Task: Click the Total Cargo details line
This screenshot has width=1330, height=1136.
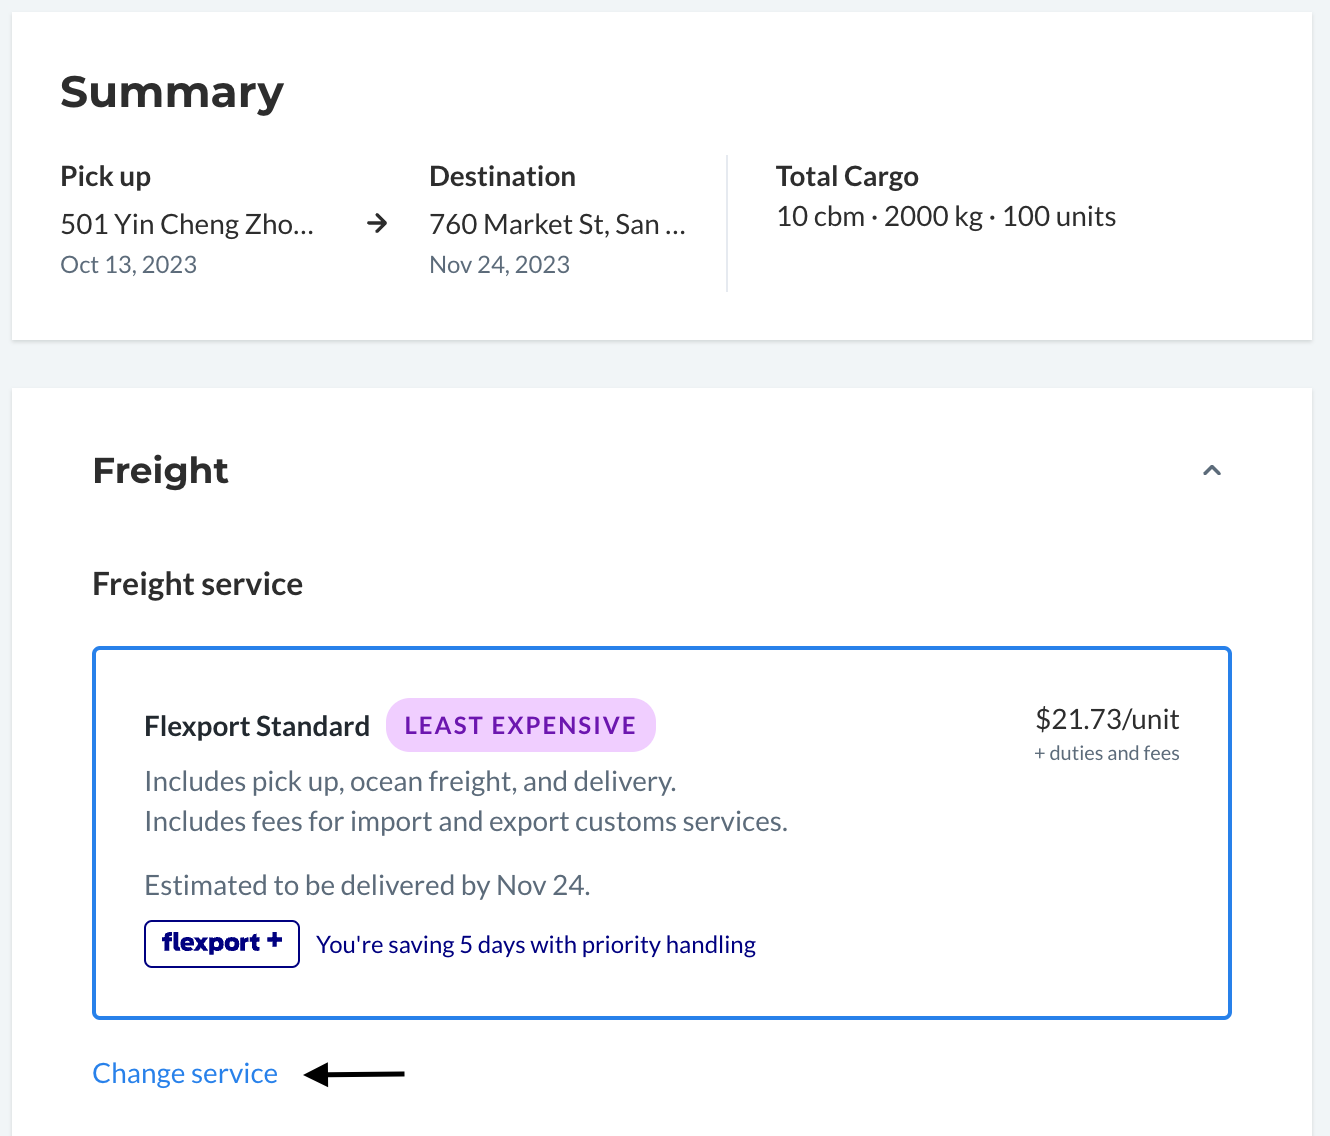Action: pos(946,216)
